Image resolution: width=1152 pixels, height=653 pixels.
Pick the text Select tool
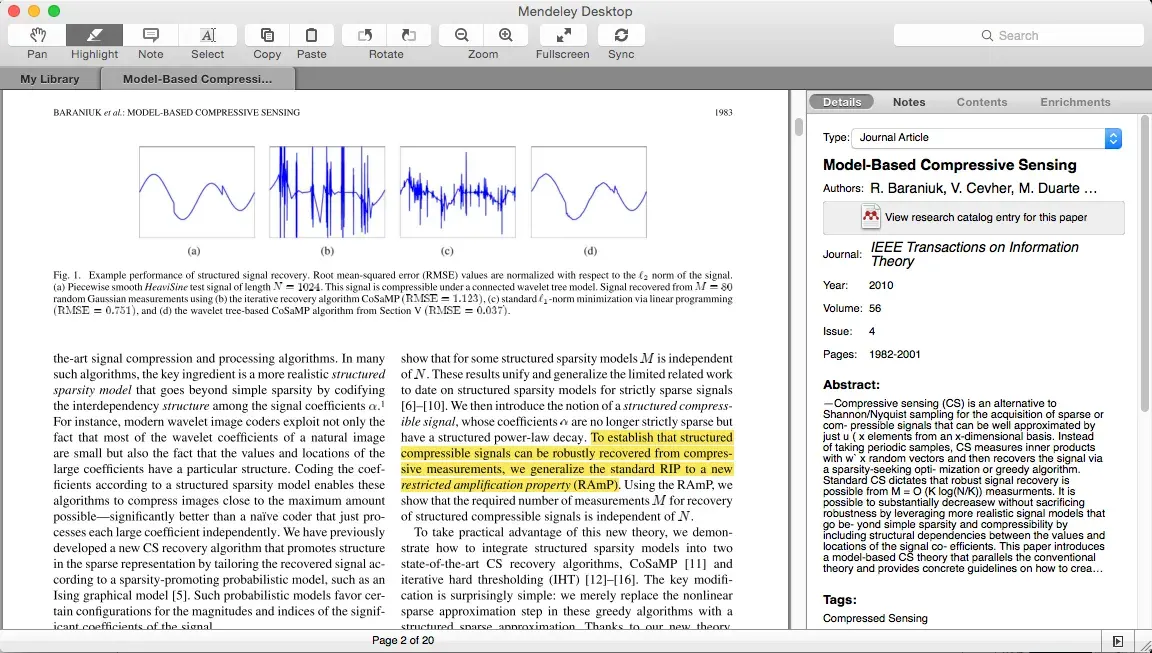tap(208, 36)
